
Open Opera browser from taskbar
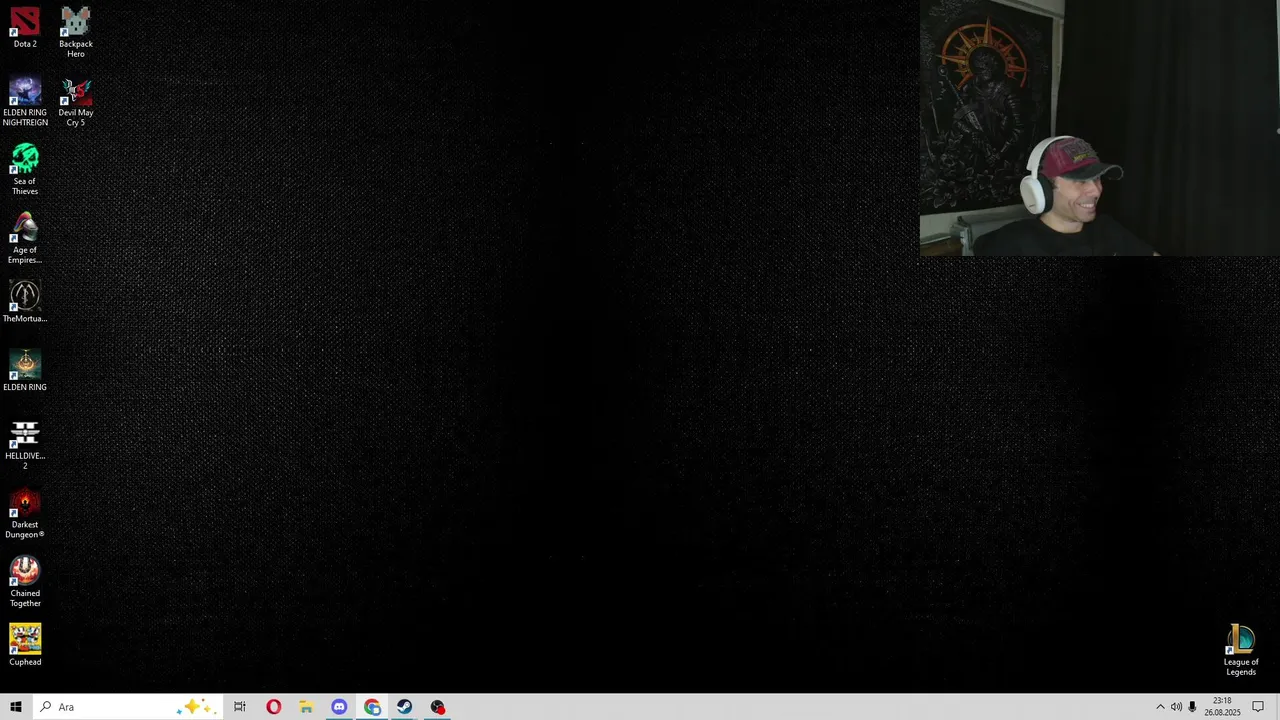click(273, 707)
